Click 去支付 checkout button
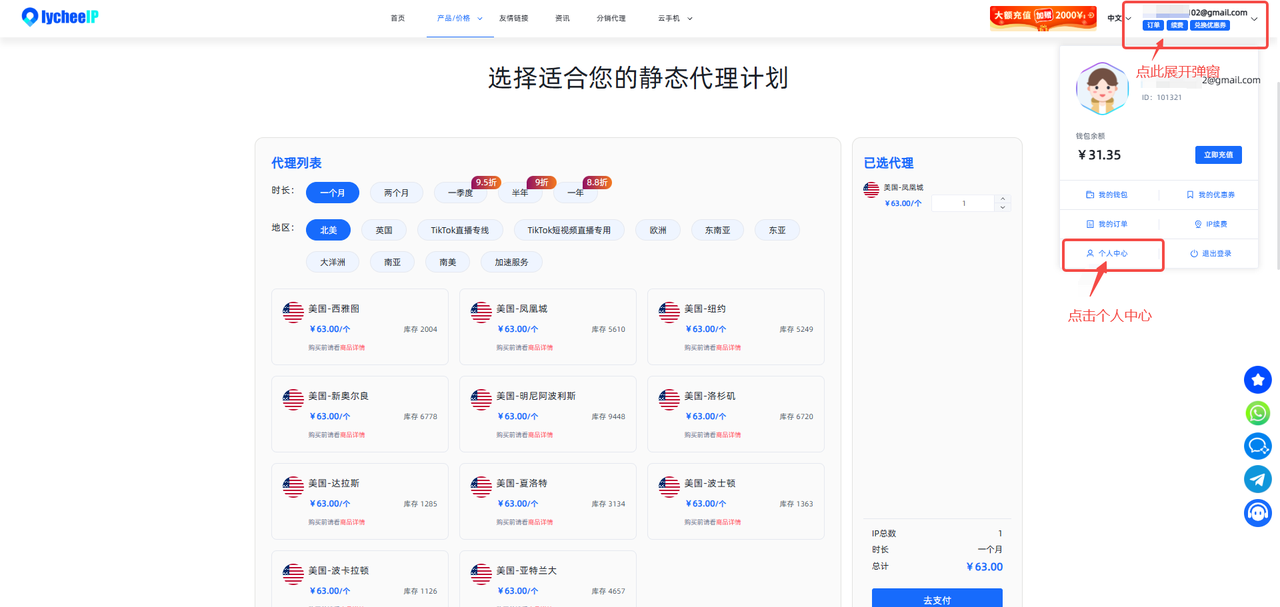The height and width of the screenshot is (607, 1280). [x=937, y=598]
